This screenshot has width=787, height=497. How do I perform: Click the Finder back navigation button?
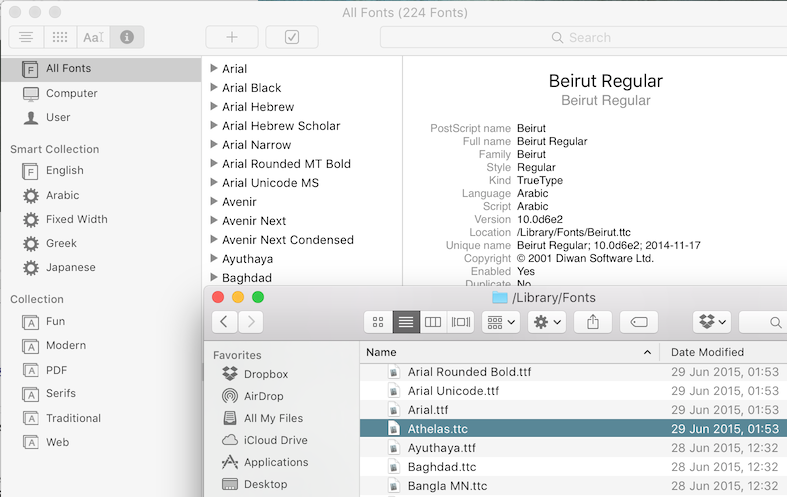point(224,322)
